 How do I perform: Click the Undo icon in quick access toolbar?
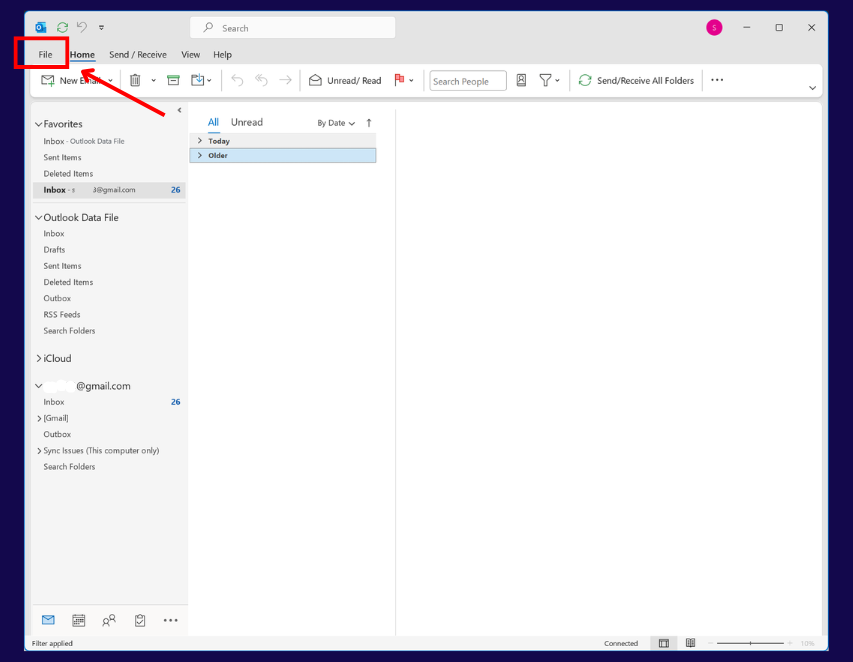click(x=82, y=27)
